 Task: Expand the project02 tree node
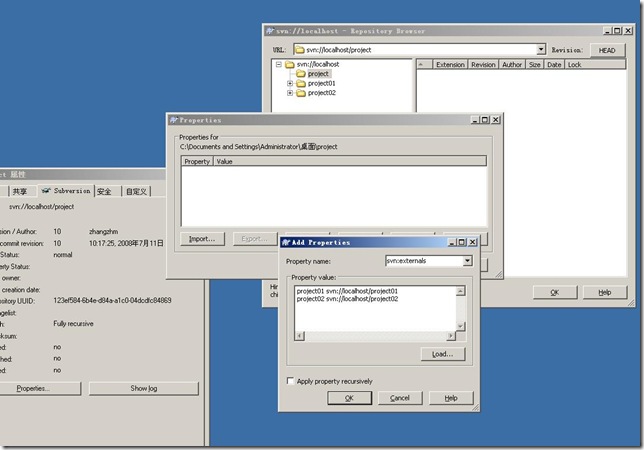(289, 93)
